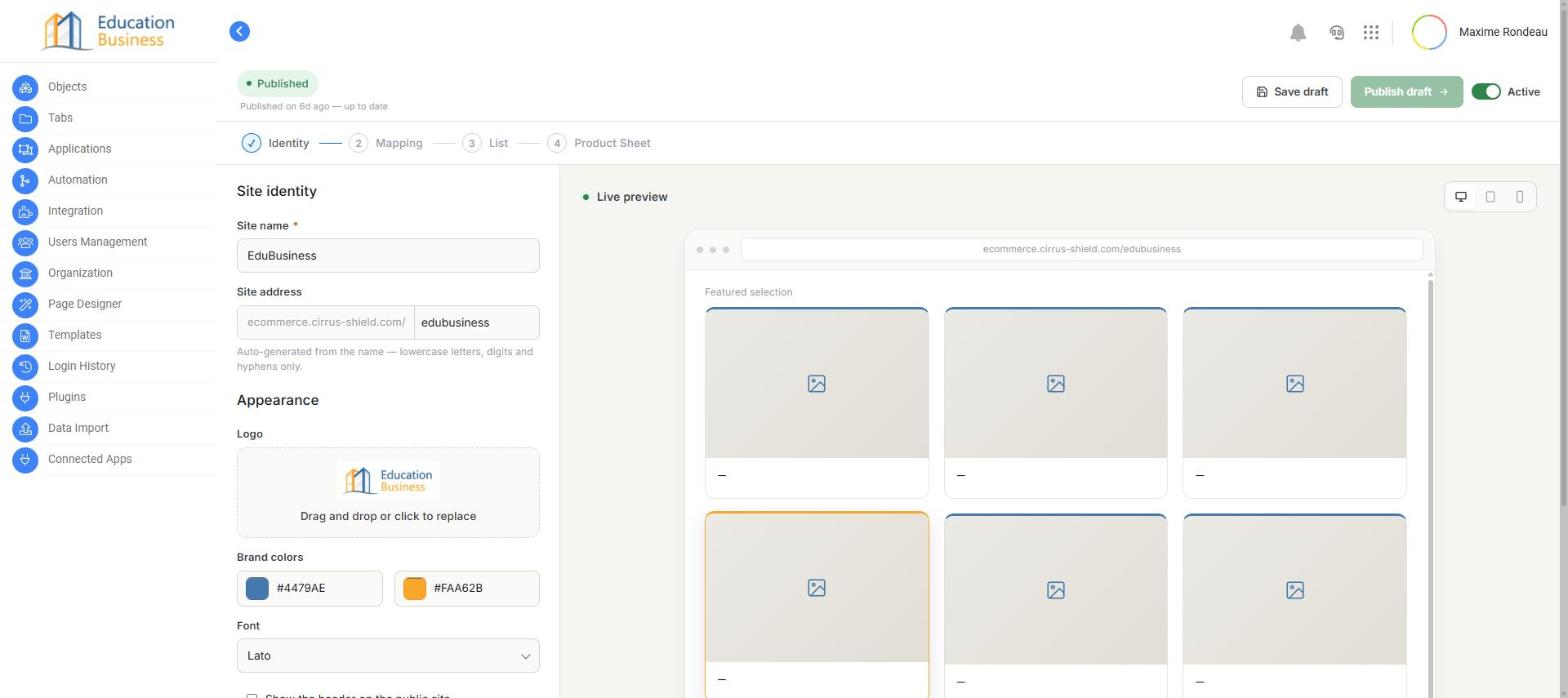Click the Education Business header logo
Image resolution: width=1568 pixels, height=698 pixels.
pos(108,31)
